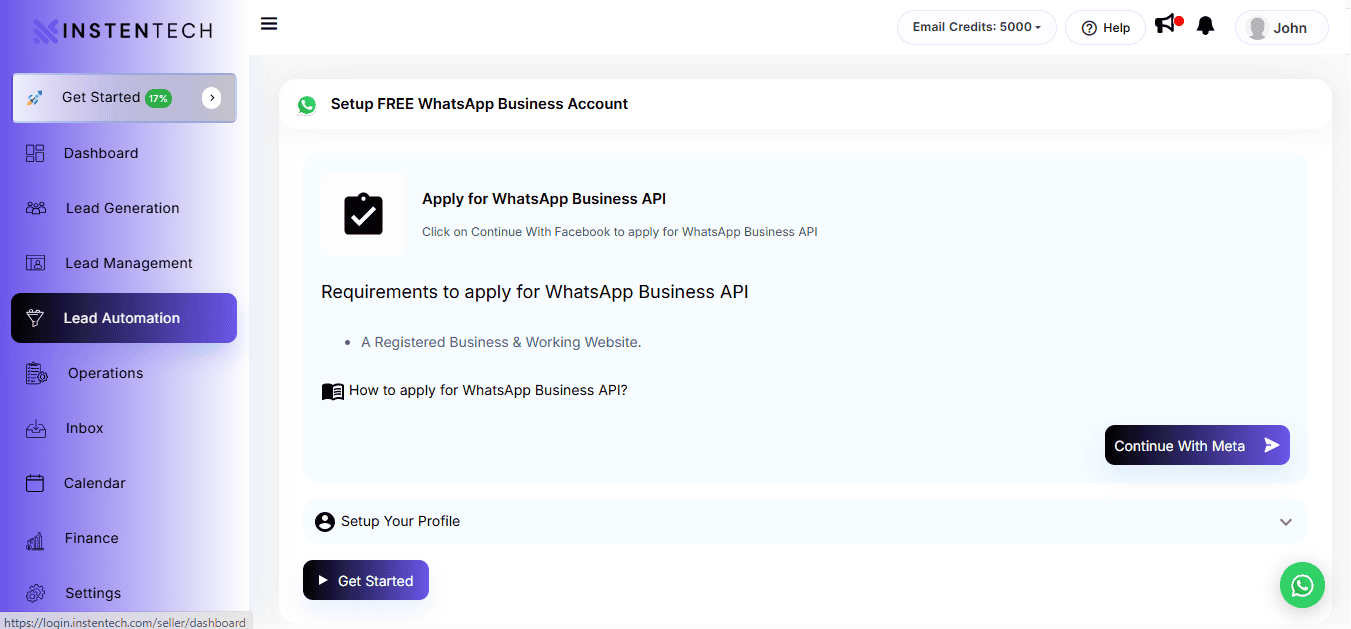Click the 'Click on Continue With Facebook' description
This screenshot has width=1351, height=629.
click(x=620, y=232)
